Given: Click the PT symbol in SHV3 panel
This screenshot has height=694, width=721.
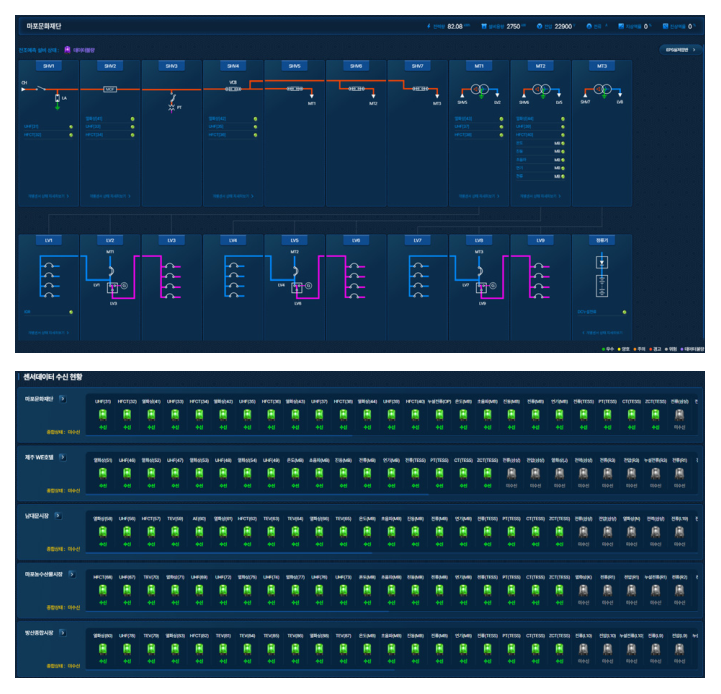Looking at the screenshot, I should click(x=172, y=104).
